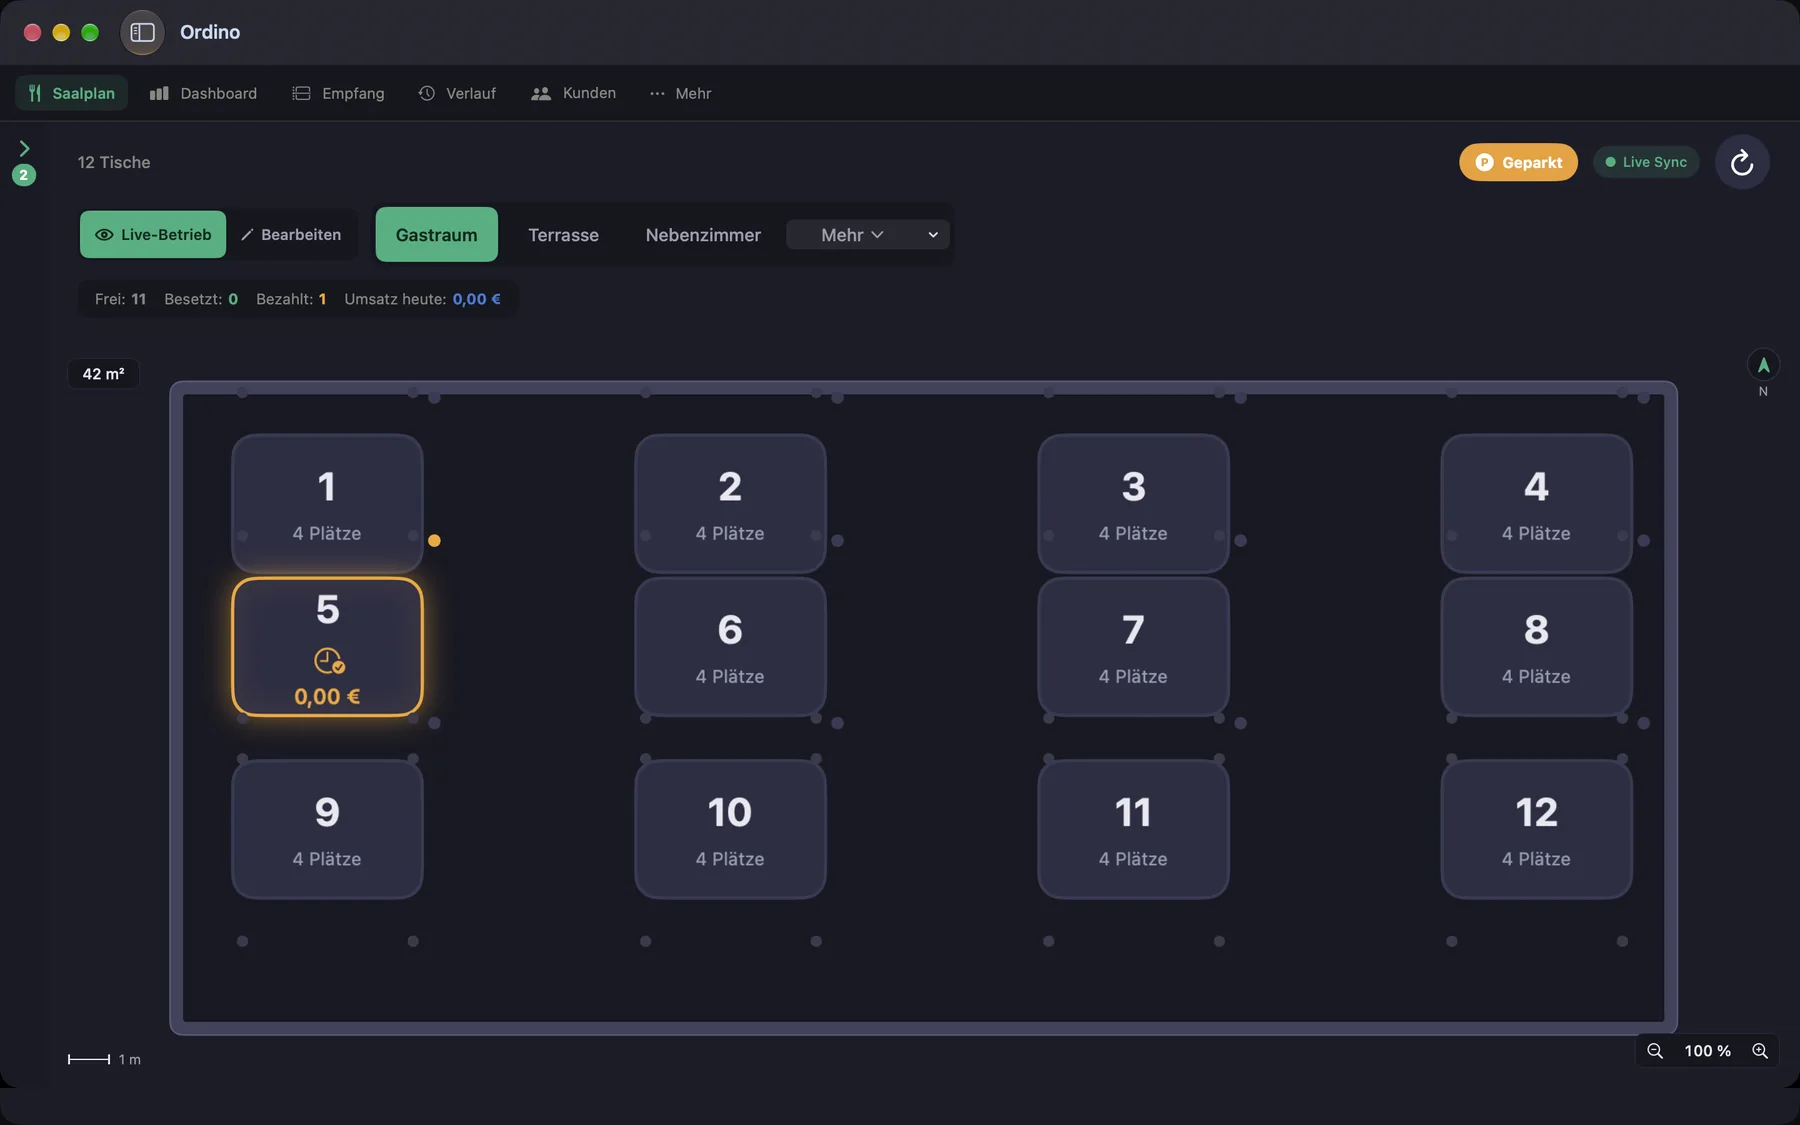Select table 9
This screenshot has height=1125, width=1800.
(x=327, y=829)
